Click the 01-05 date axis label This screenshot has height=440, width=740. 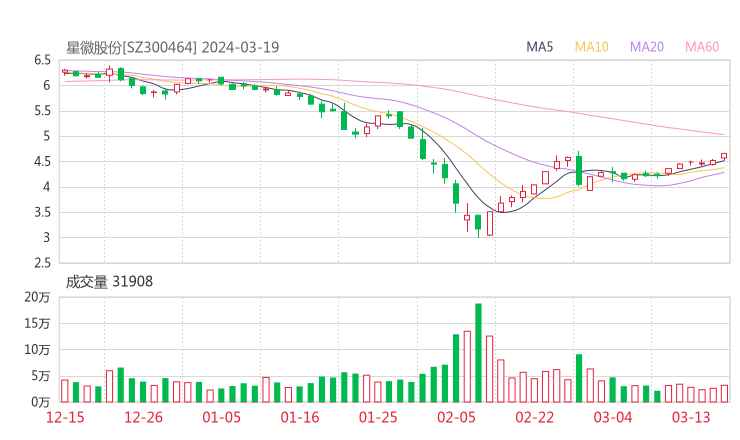point(221,417)
